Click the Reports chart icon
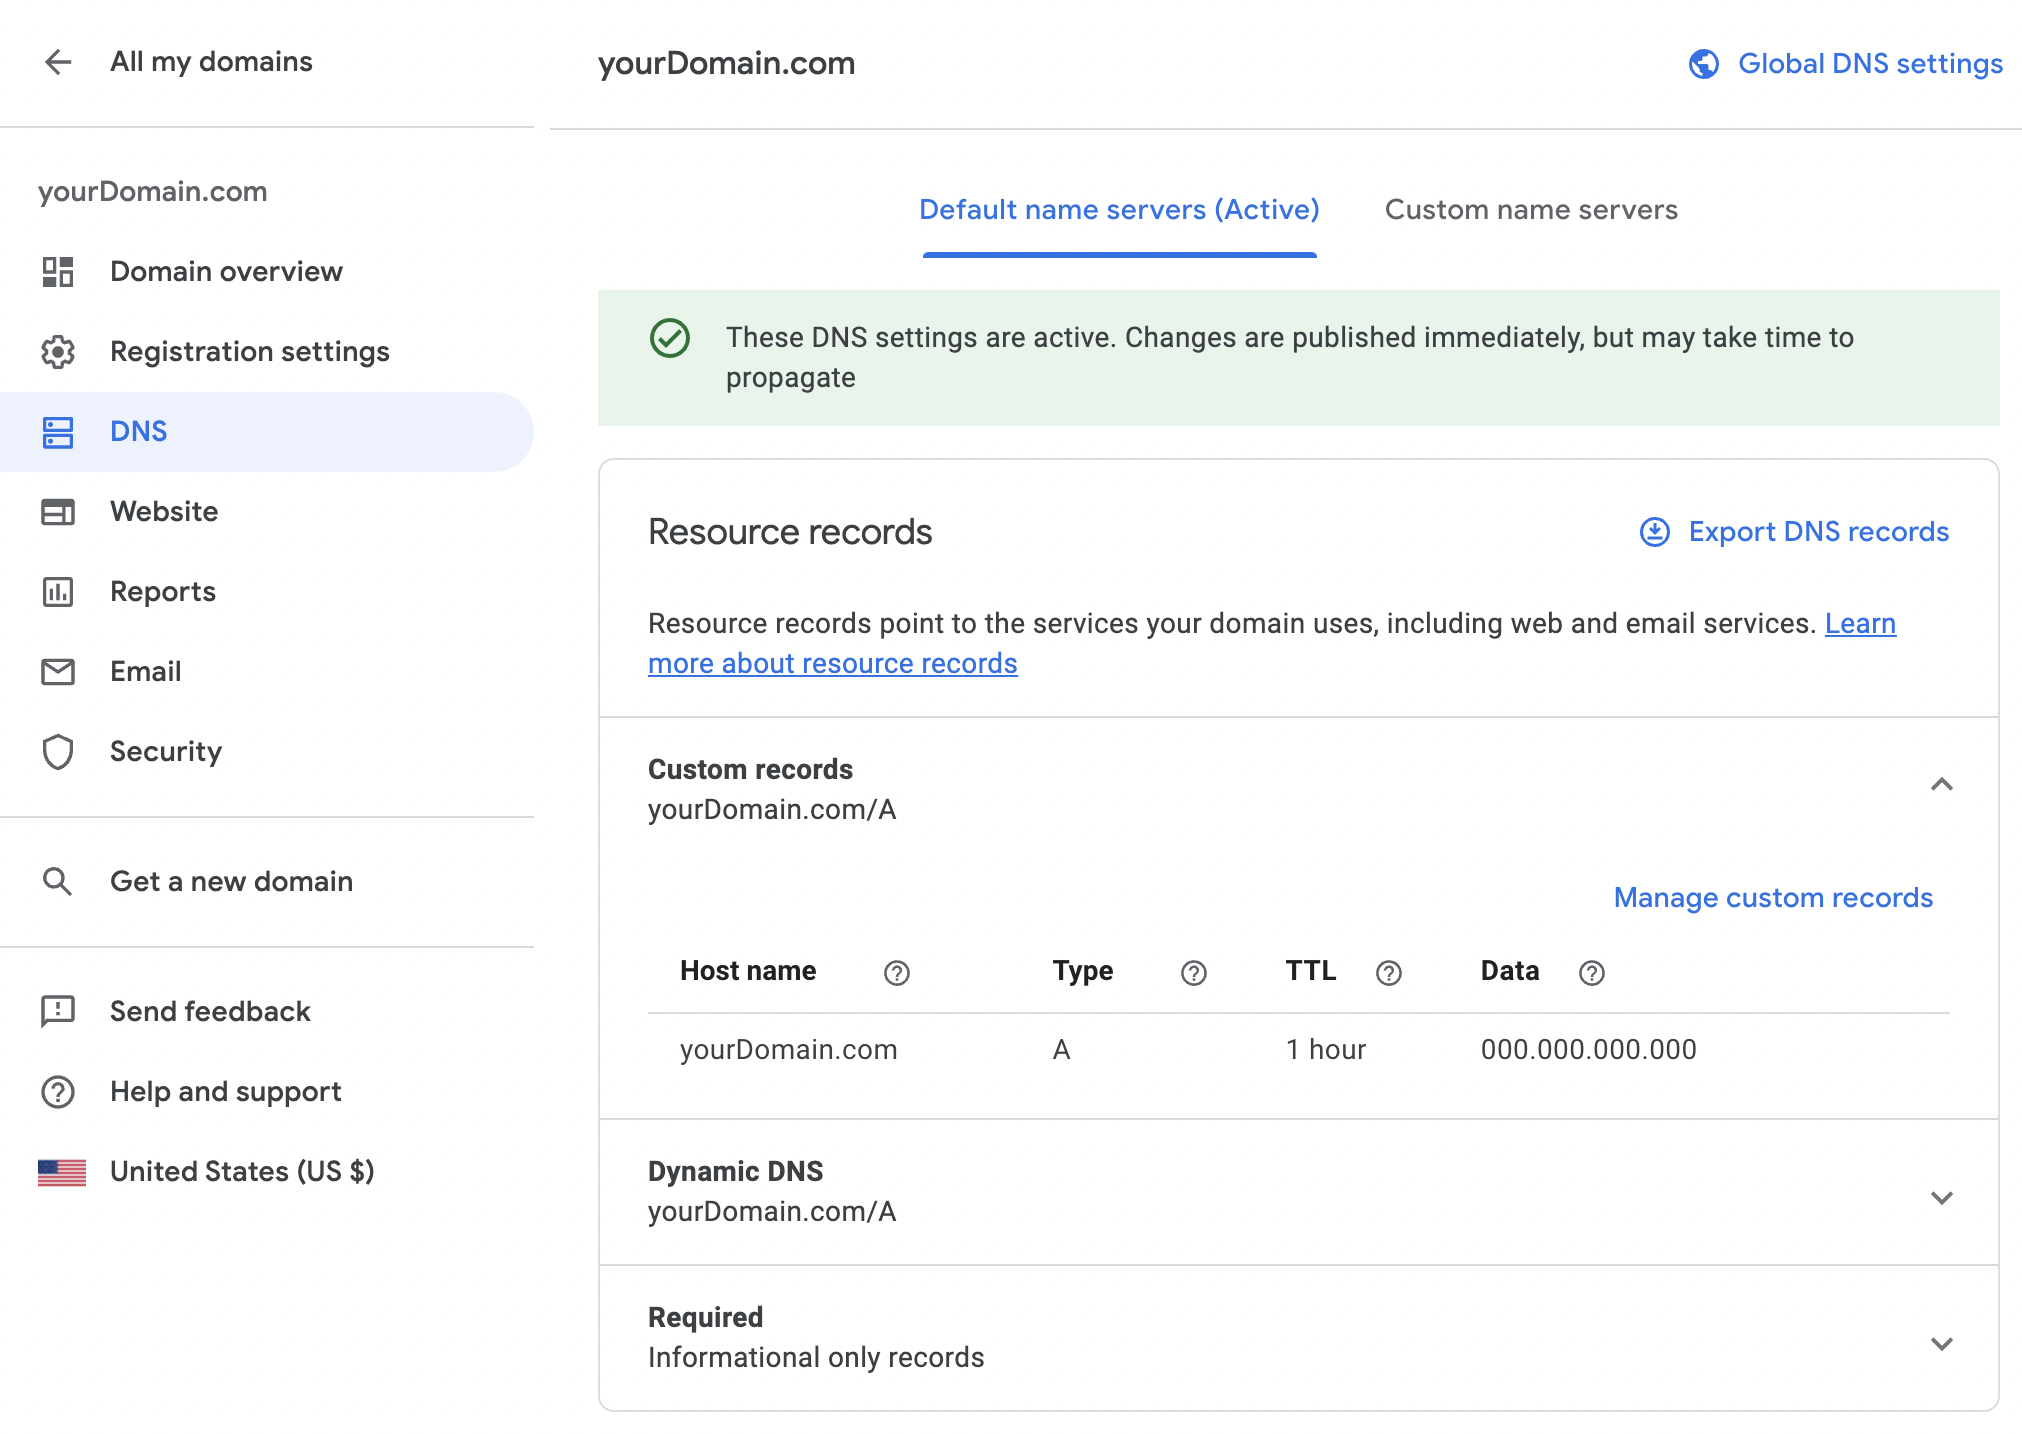The width and height of the screenshot is (2022, 1434). (x=58, y=592)
